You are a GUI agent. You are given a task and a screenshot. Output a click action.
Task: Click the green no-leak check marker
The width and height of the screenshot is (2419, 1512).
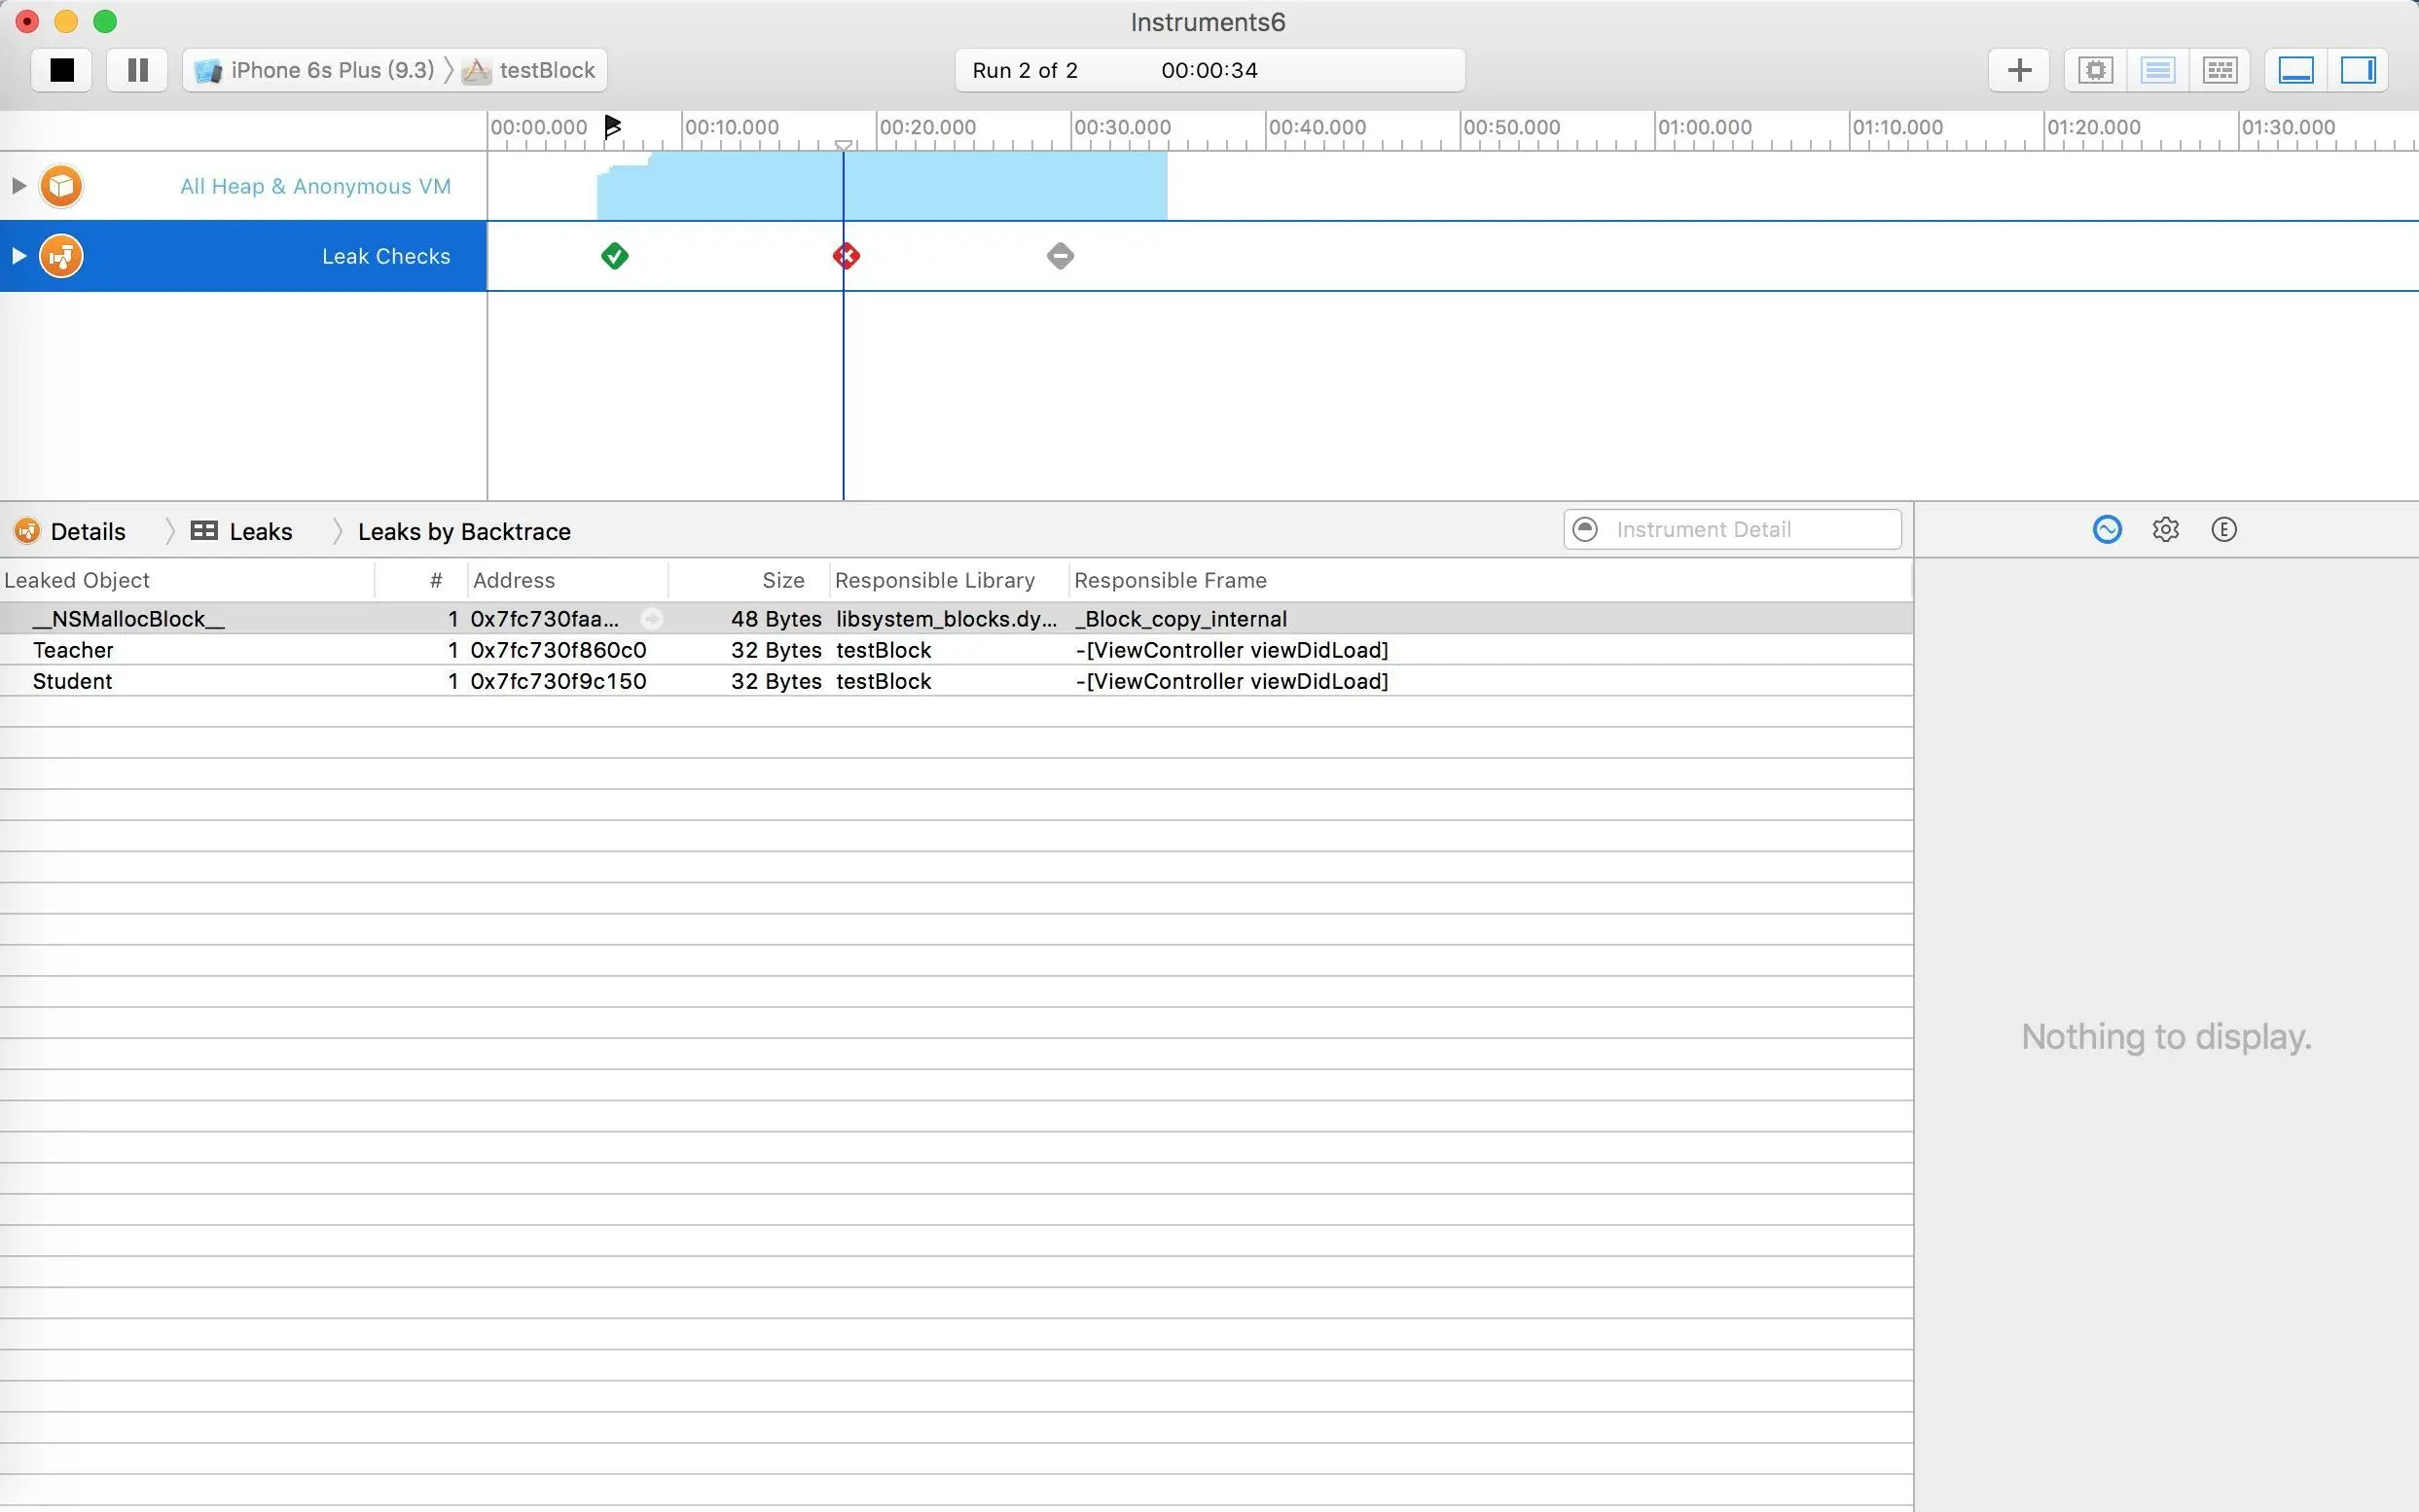pyautogui.click(x=614, y=256)
